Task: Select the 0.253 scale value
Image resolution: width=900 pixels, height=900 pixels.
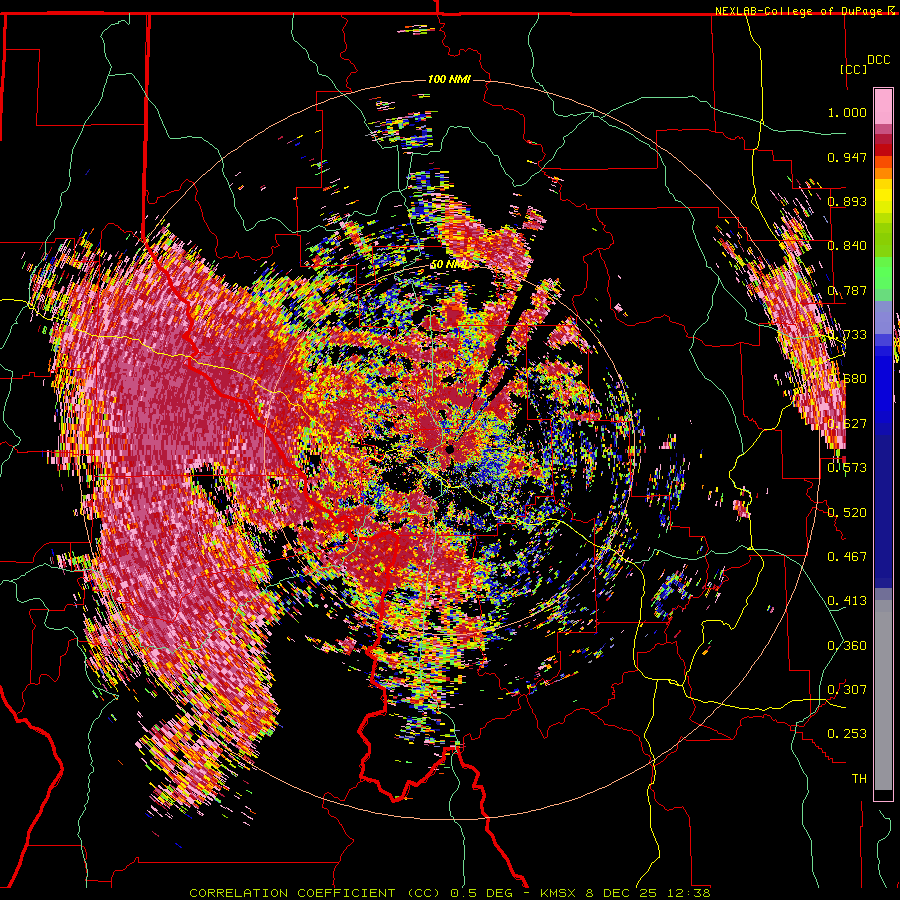Action: coord(847,734)
